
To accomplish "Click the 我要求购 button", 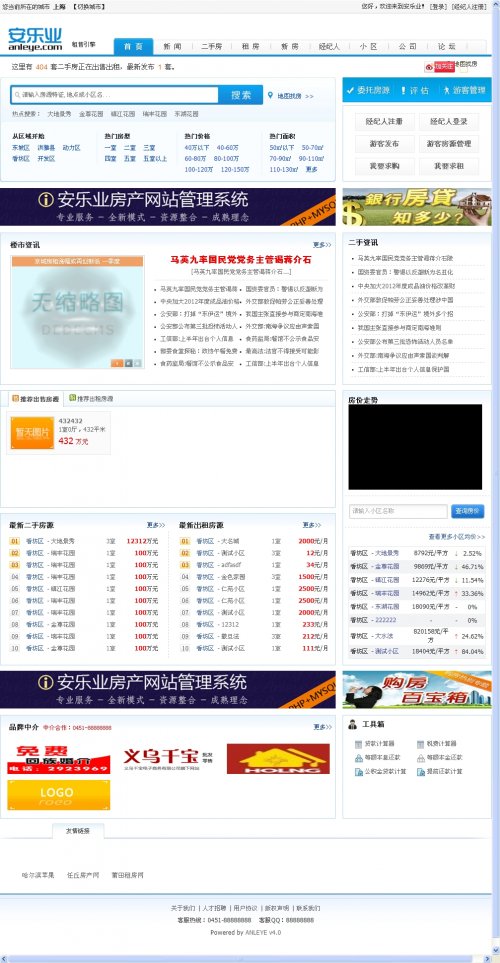I will pos(385,166).
